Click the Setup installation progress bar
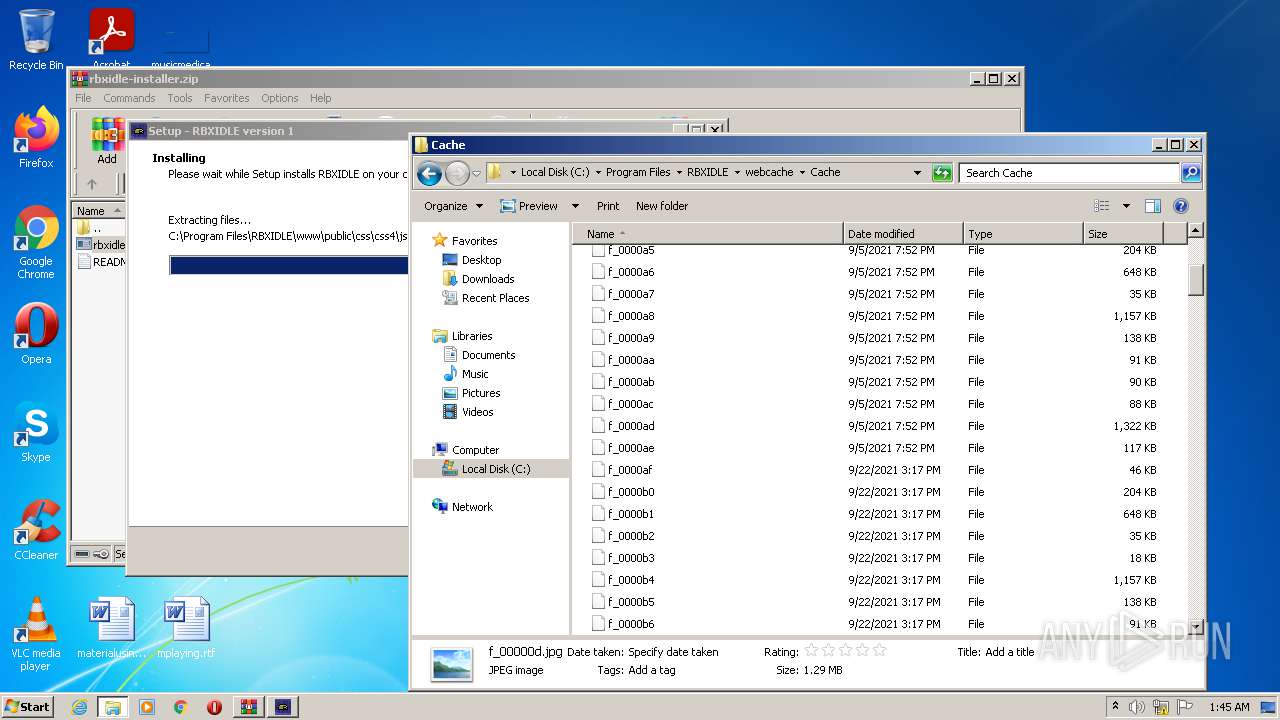The height and width of the screenshot is (720, 1280). coord(289,265)
